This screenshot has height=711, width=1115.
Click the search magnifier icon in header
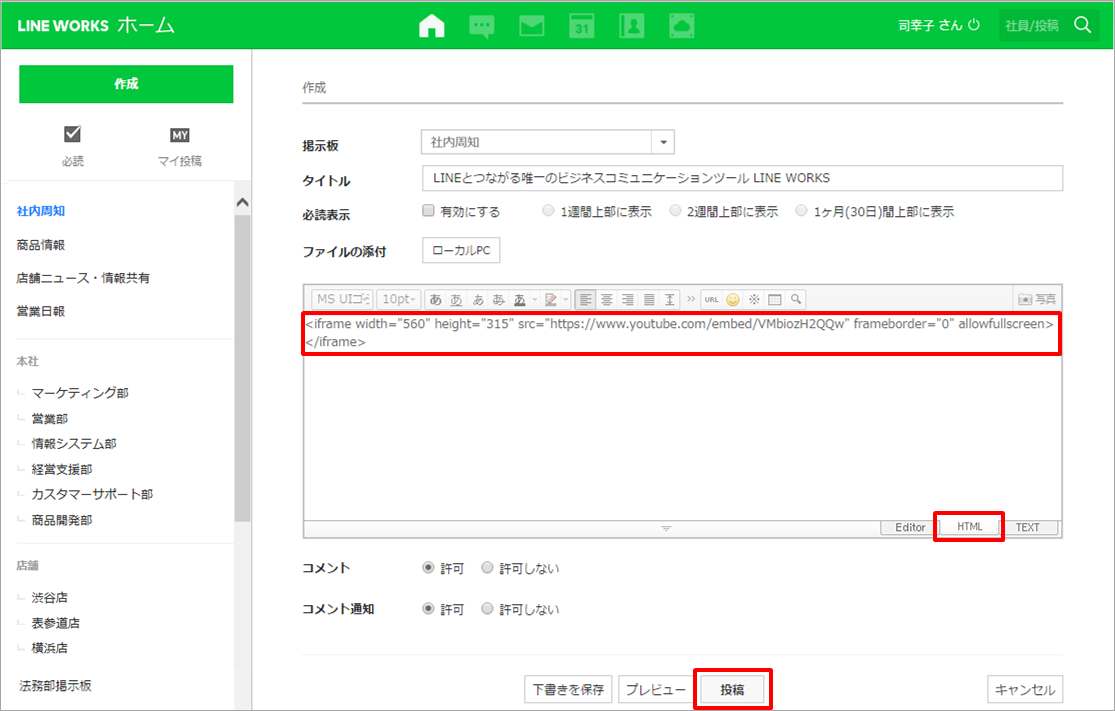tap(1083, 25)
